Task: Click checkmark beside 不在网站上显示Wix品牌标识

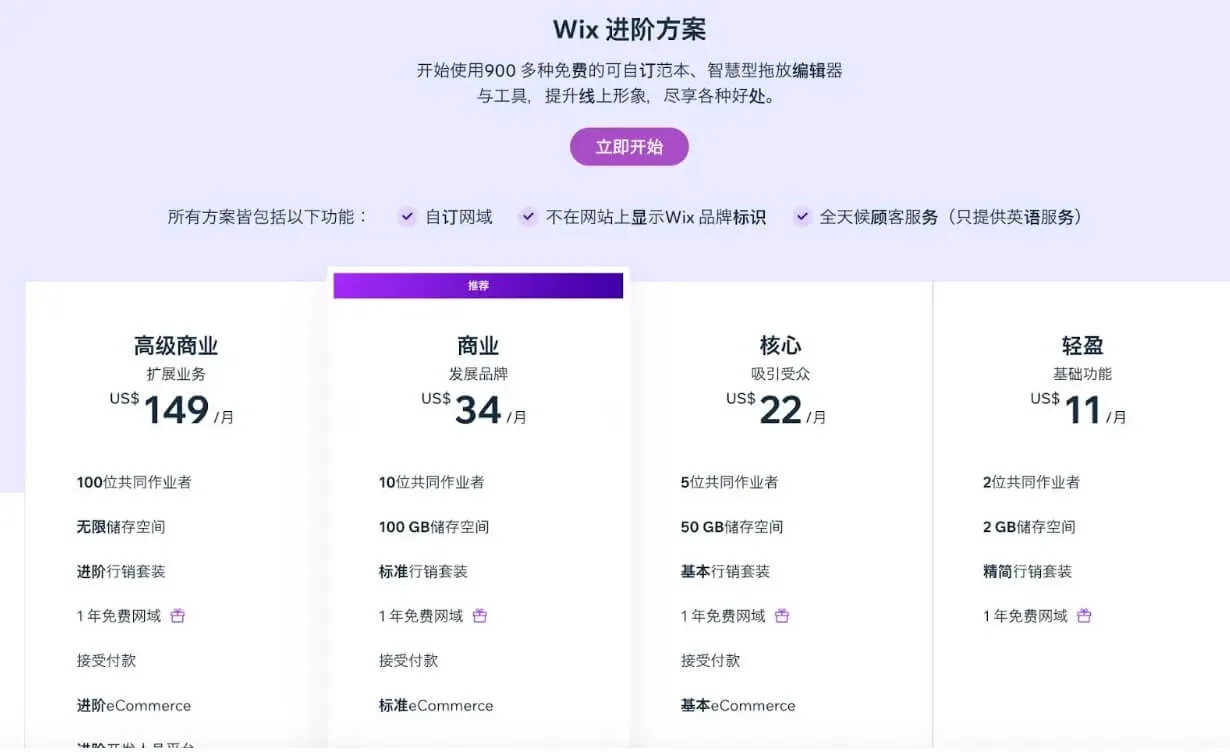Action: pyautogui.click(x=528, y=217)
